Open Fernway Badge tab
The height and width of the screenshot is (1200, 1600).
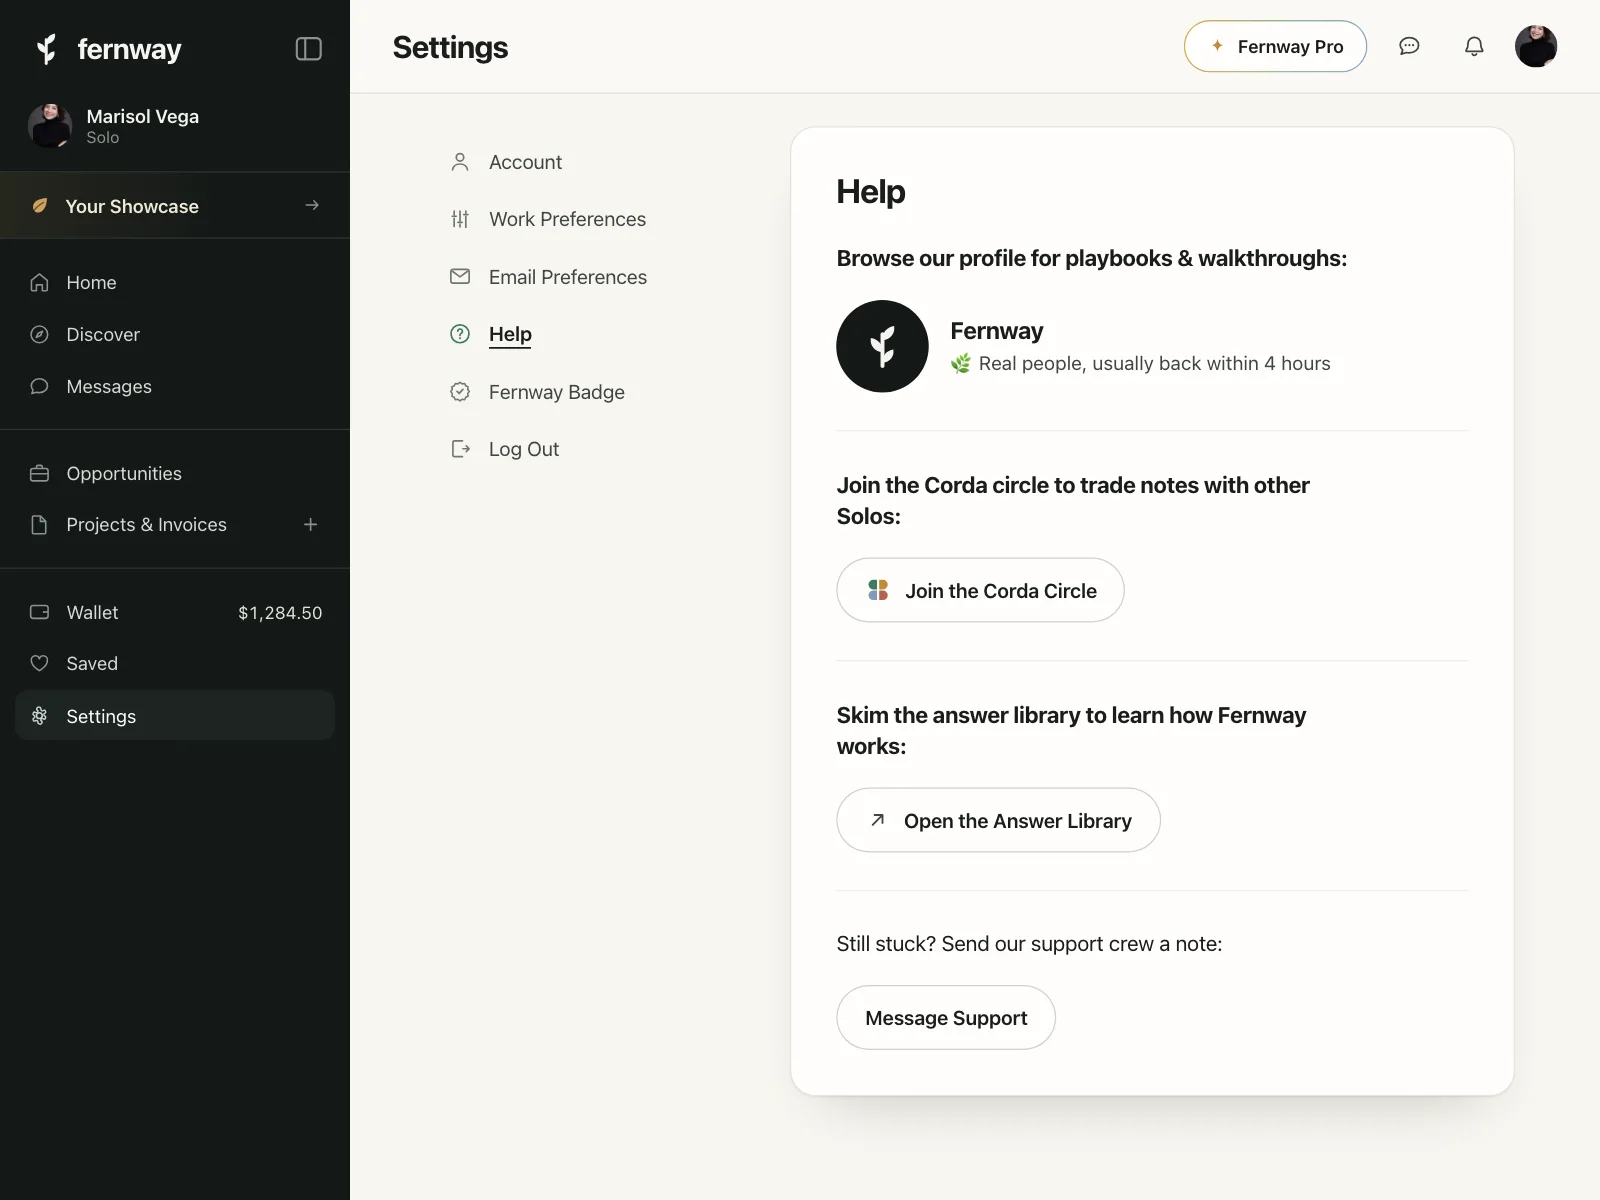(x=557, y=392)
